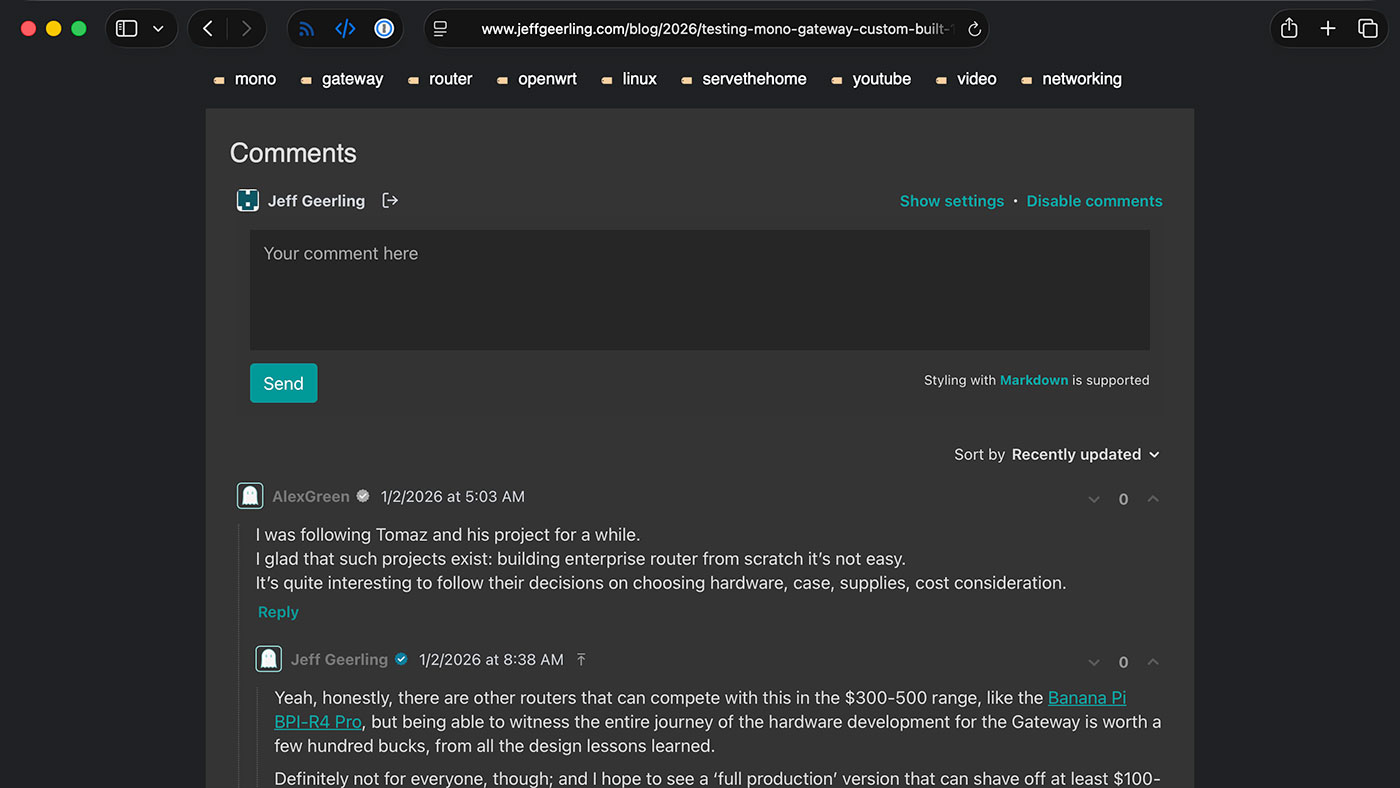
Task: Submit the comment with Send
Action: (283, 383)
